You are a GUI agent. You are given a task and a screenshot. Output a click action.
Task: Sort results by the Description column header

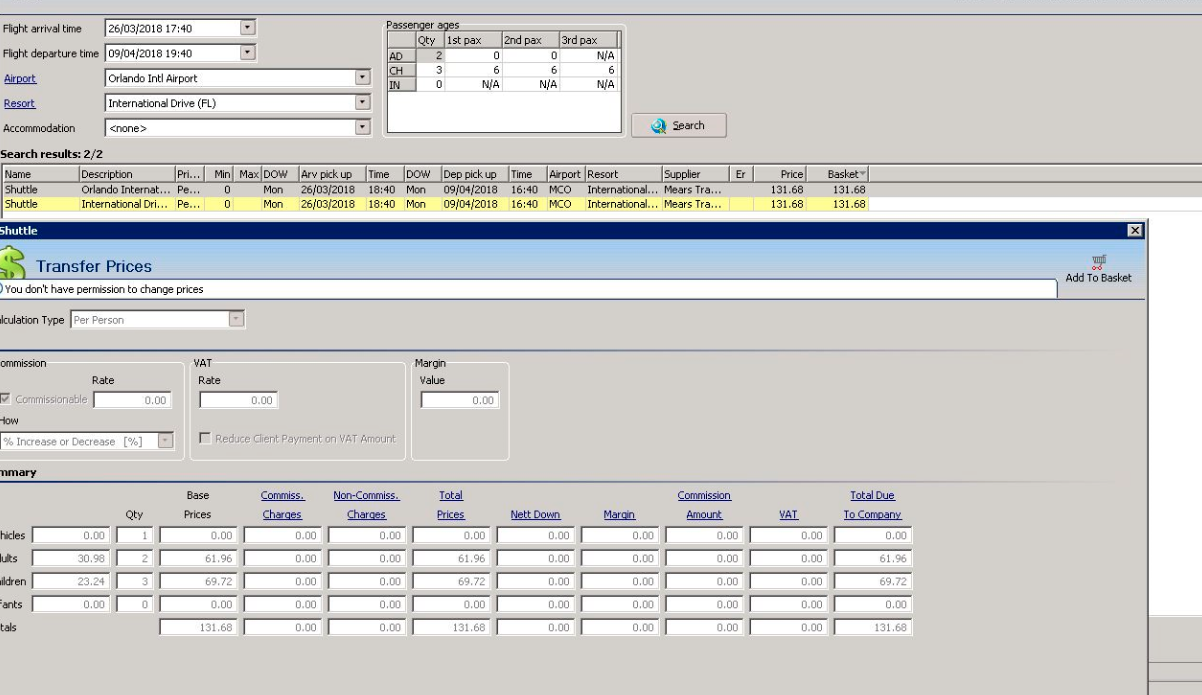click(125, 174)
